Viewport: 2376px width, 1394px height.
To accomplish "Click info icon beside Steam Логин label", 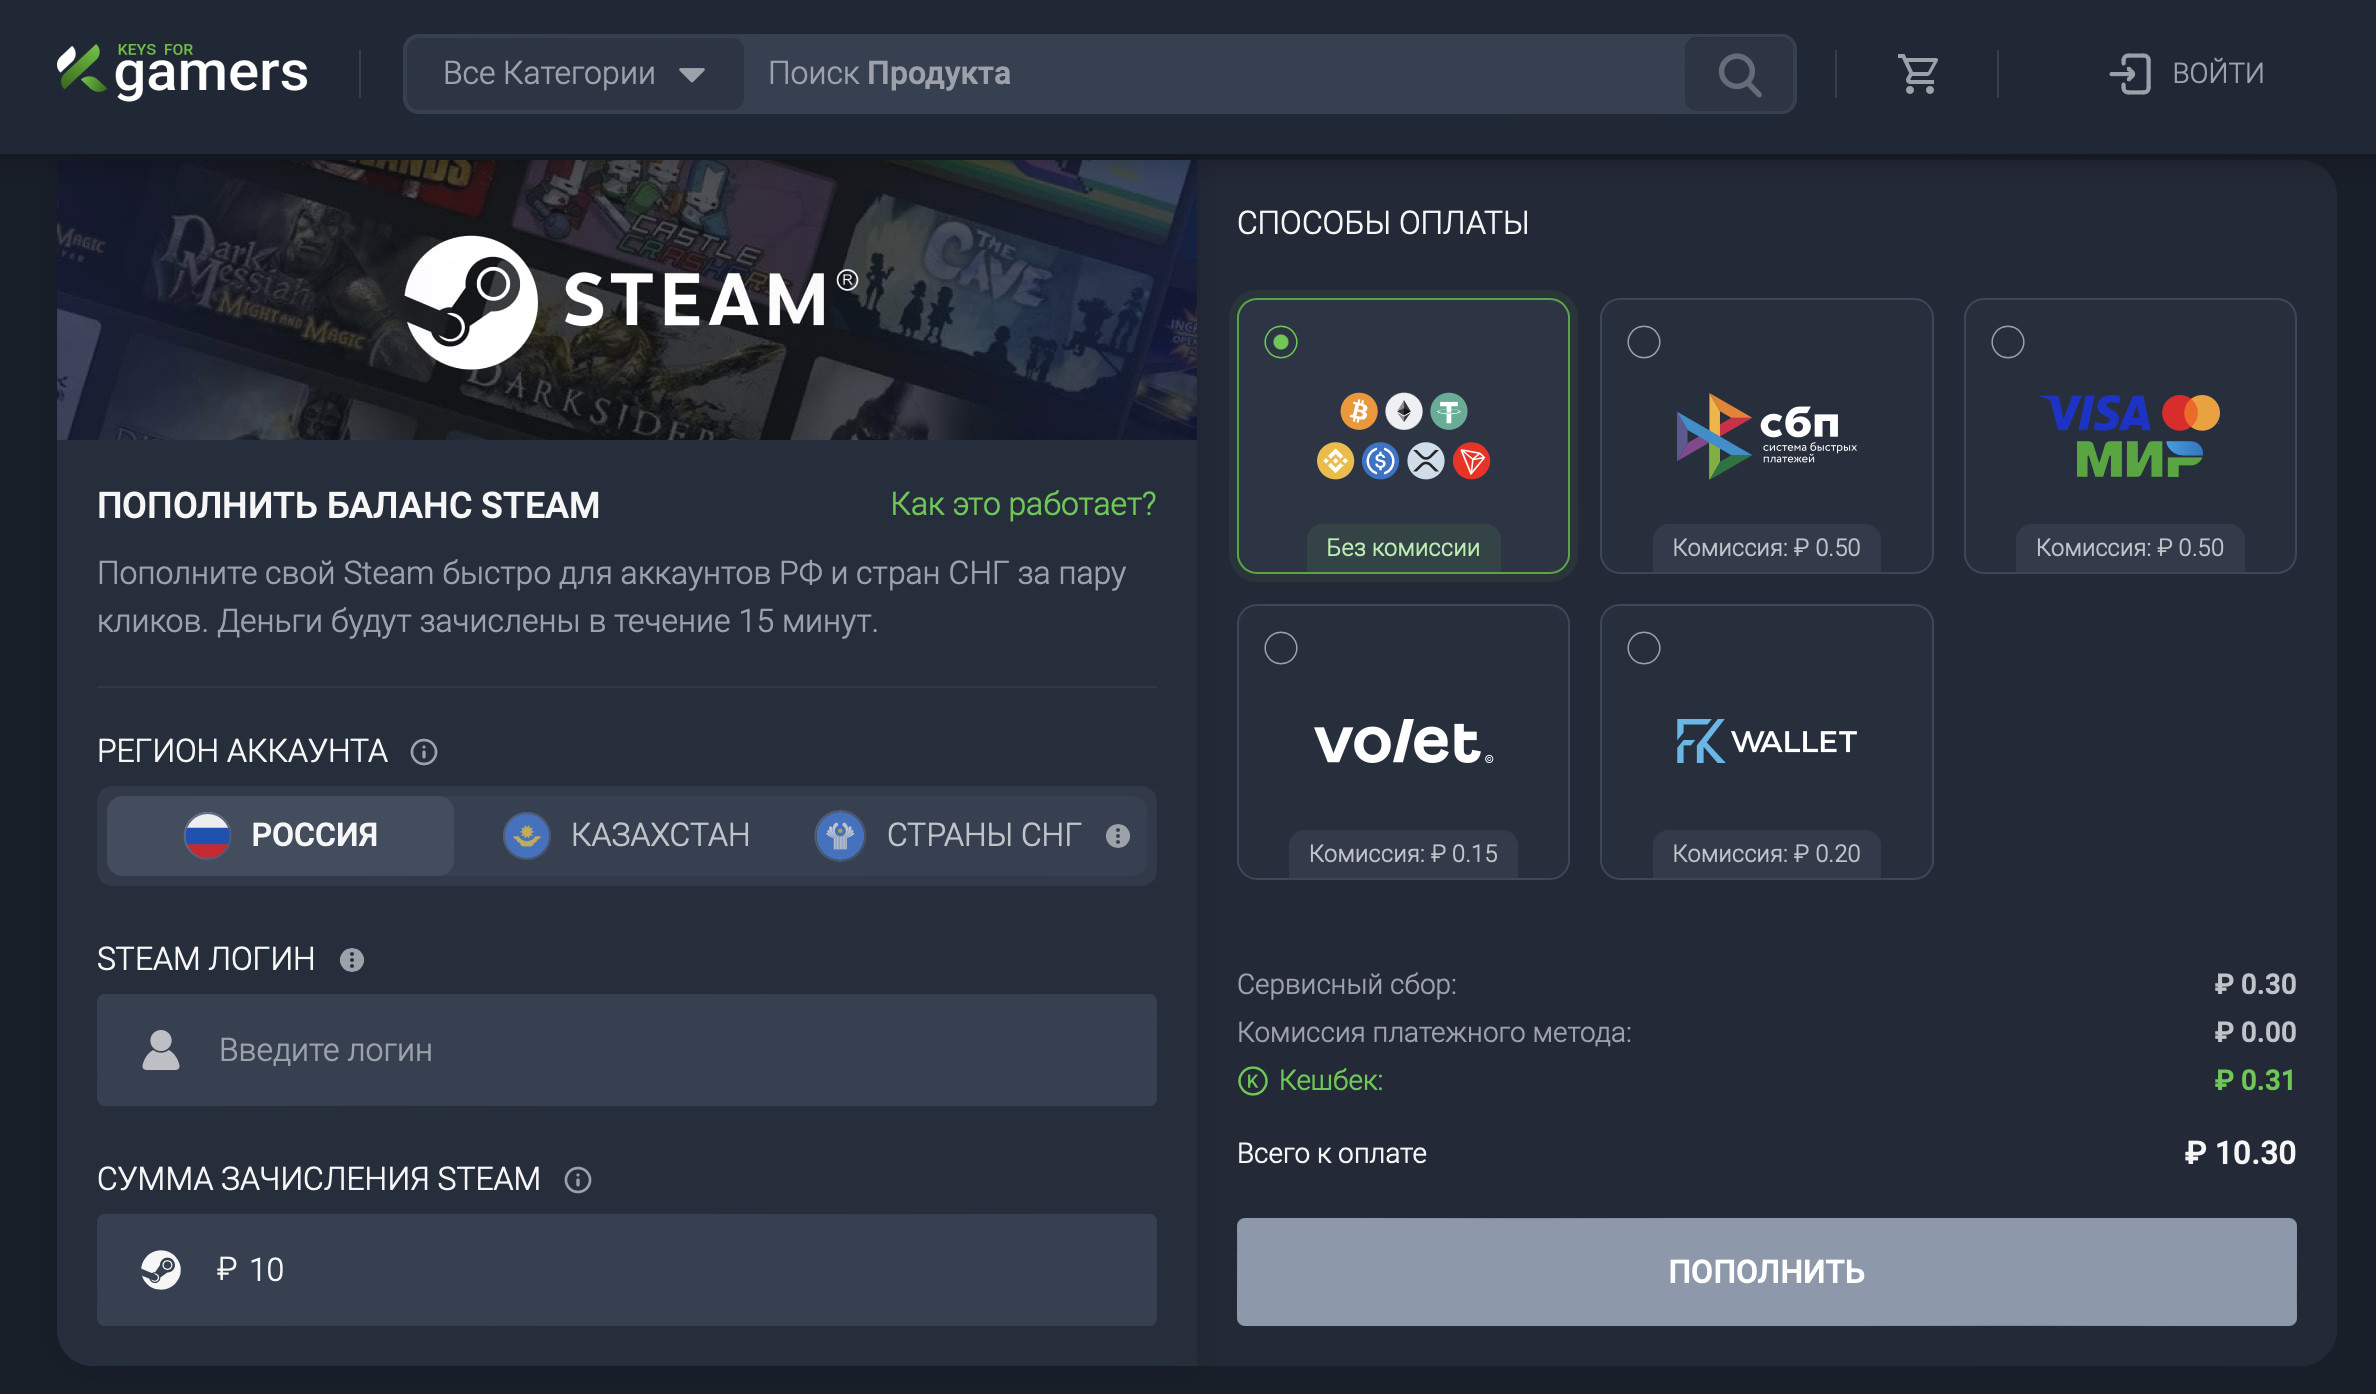I will (x=352, y=960).
